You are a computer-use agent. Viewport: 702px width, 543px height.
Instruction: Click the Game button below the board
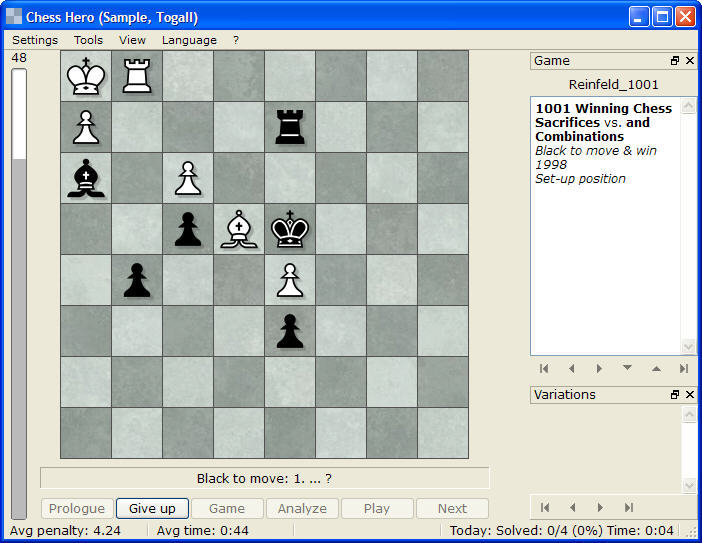(x=227, y=509)
